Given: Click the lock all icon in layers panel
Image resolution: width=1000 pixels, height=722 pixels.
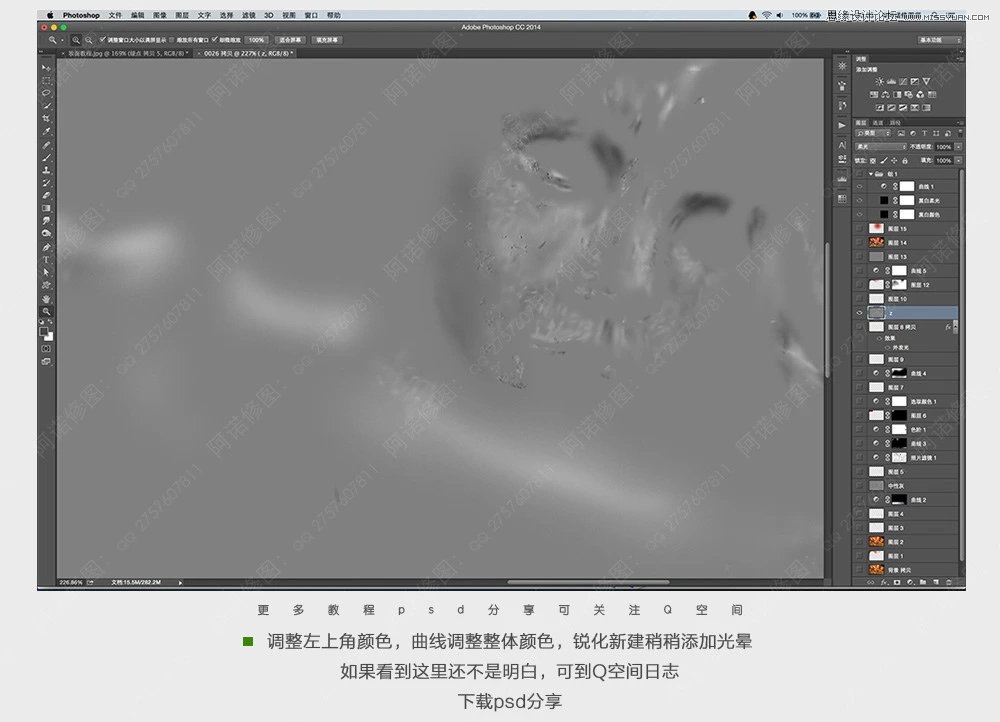Looking at the screenshot, I should [x=904, y=161].
